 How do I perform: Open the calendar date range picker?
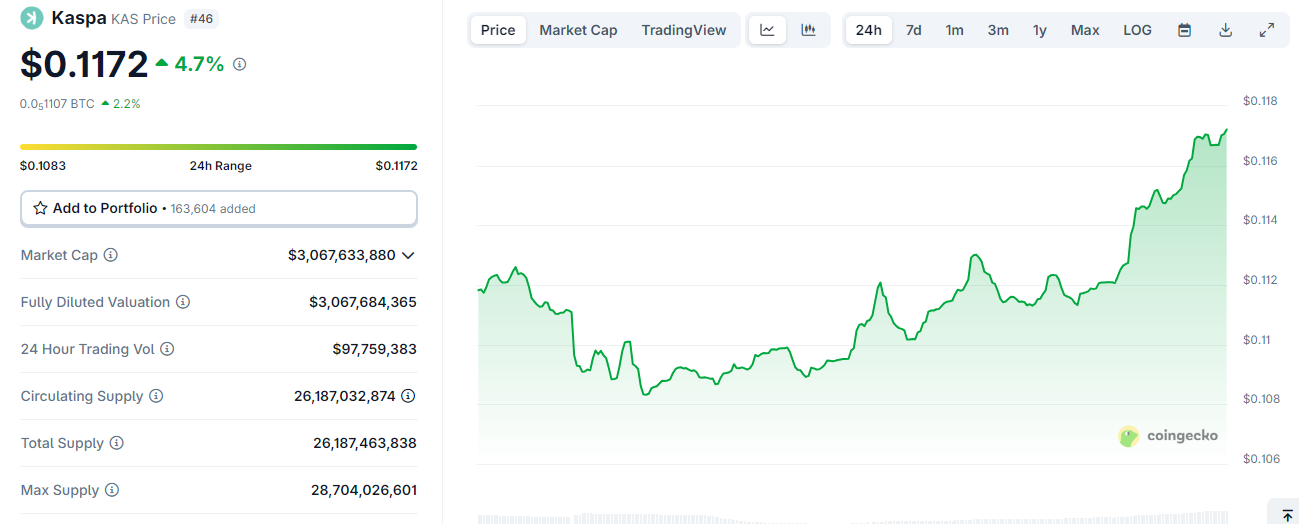coord(1184,30)
